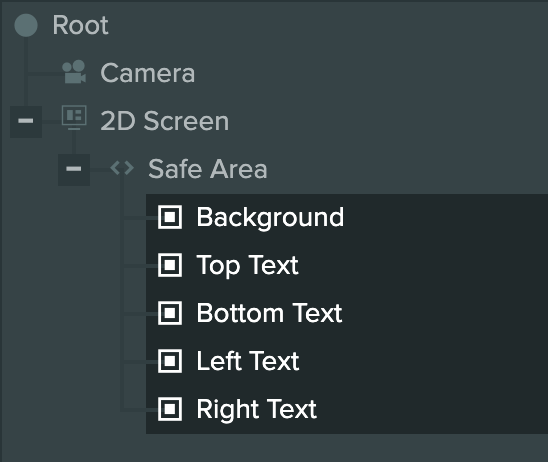Image resolution: width=548 pixels, height=462 pixels.
Task: Select the 2D Screen entity label
Action: pyautogui.click(x=165, y=121)
